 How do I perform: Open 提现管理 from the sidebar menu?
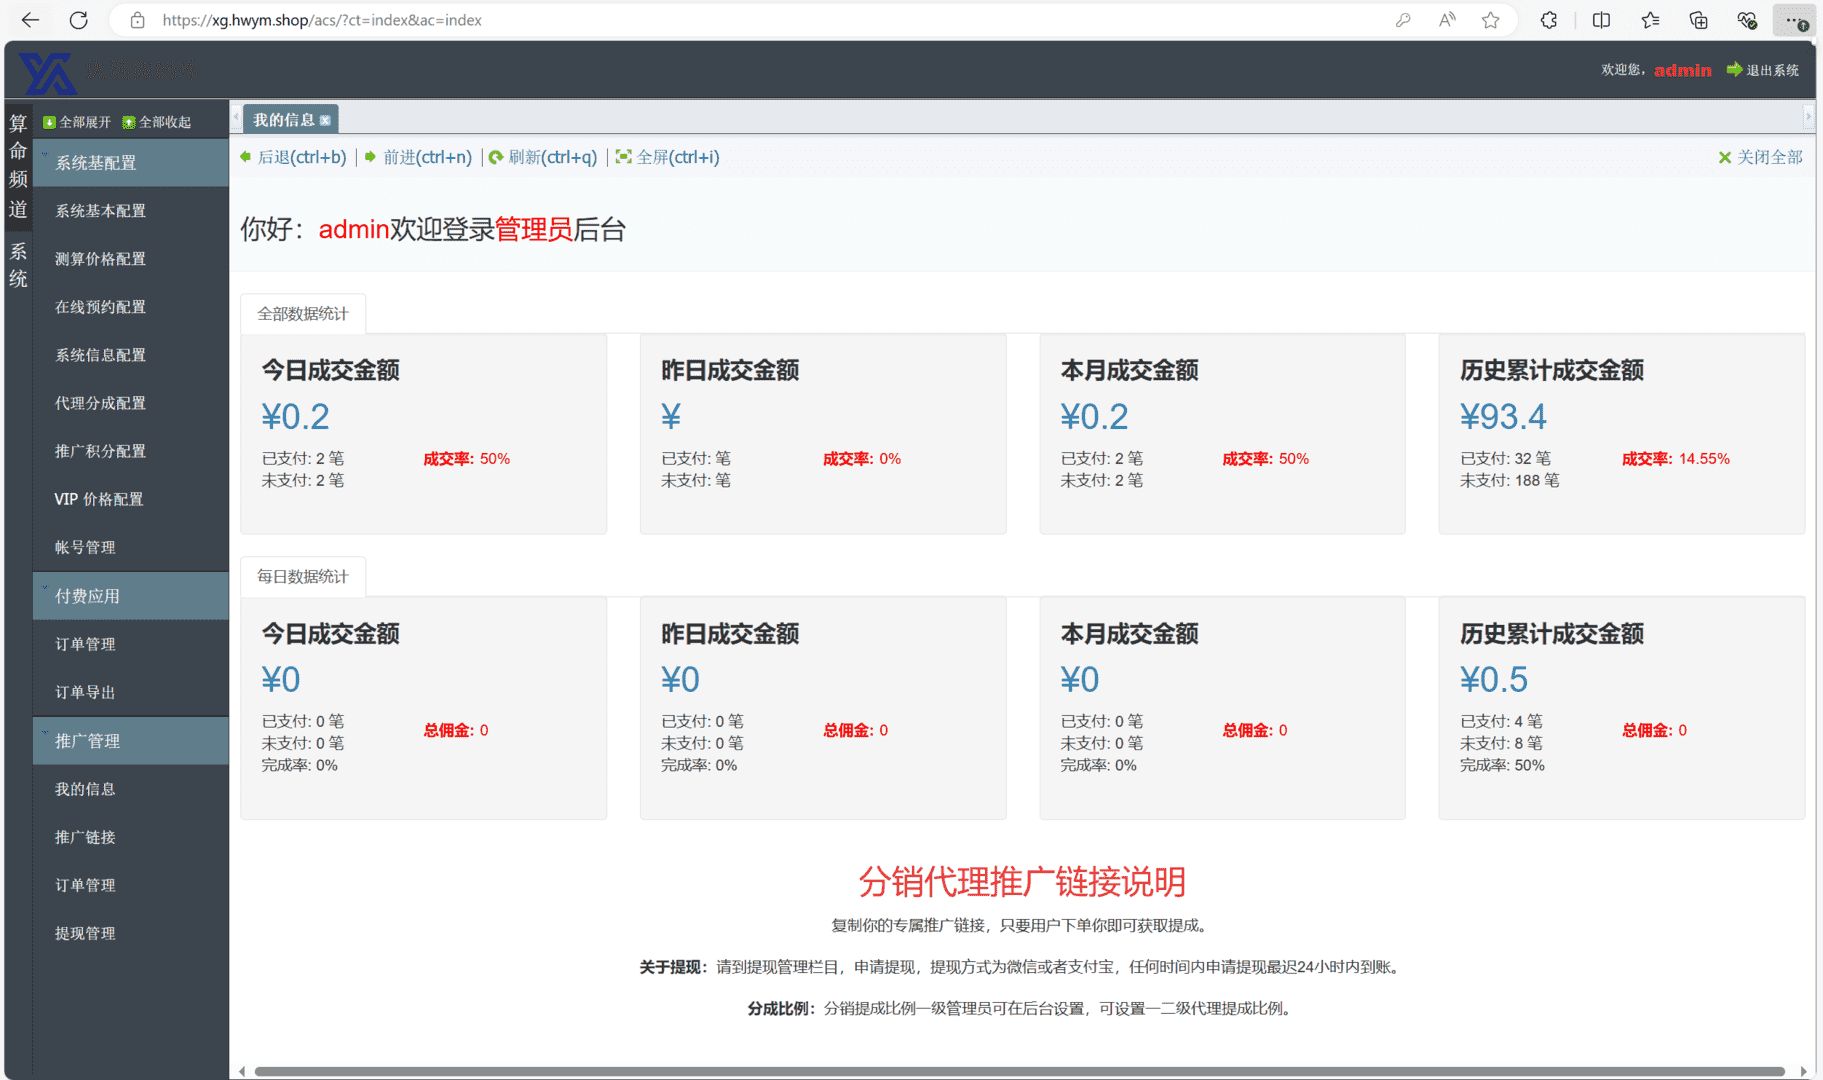(85, 933)
